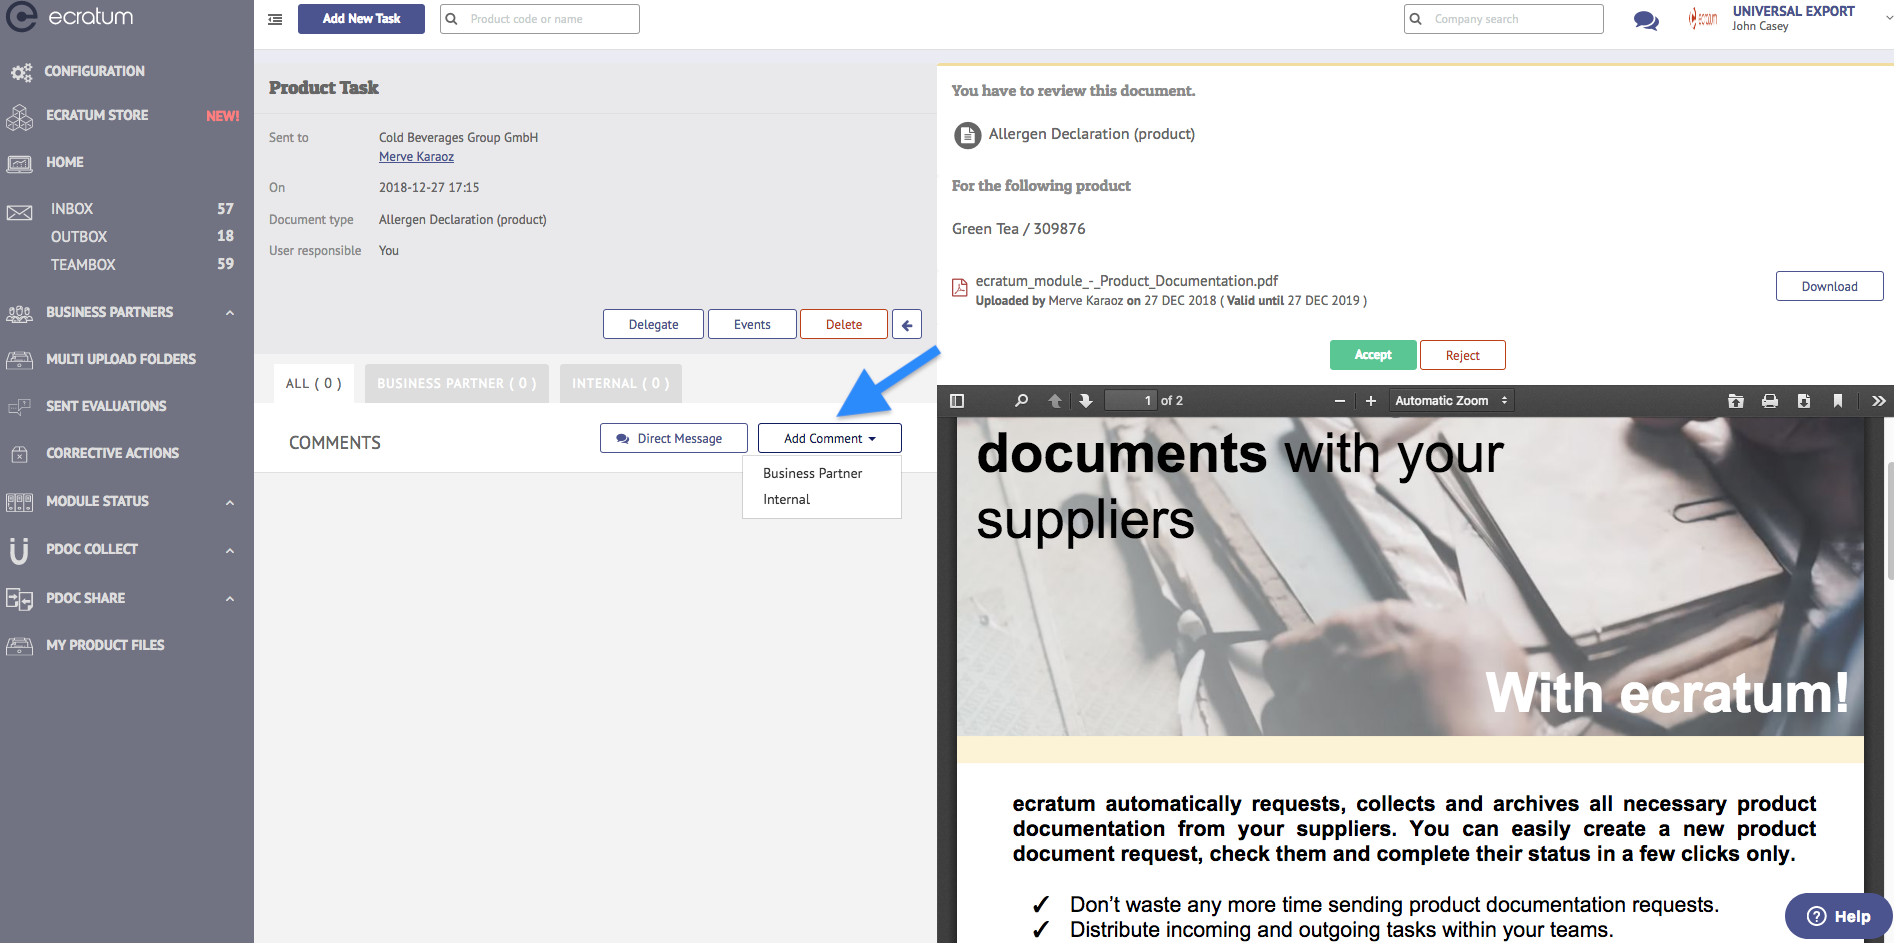Zoom in with the plus icon

coord(1371,401)
